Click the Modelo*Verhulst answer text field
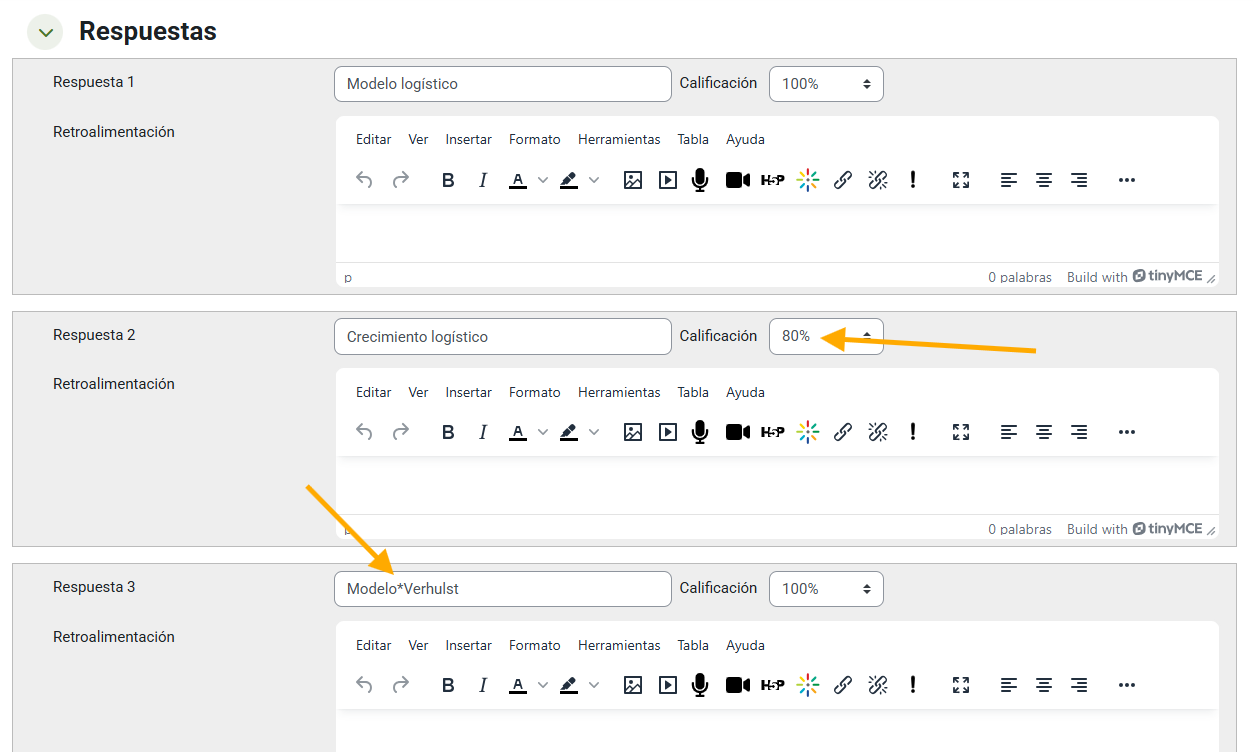The image size is (1253, 752). (x=502, y=589)
